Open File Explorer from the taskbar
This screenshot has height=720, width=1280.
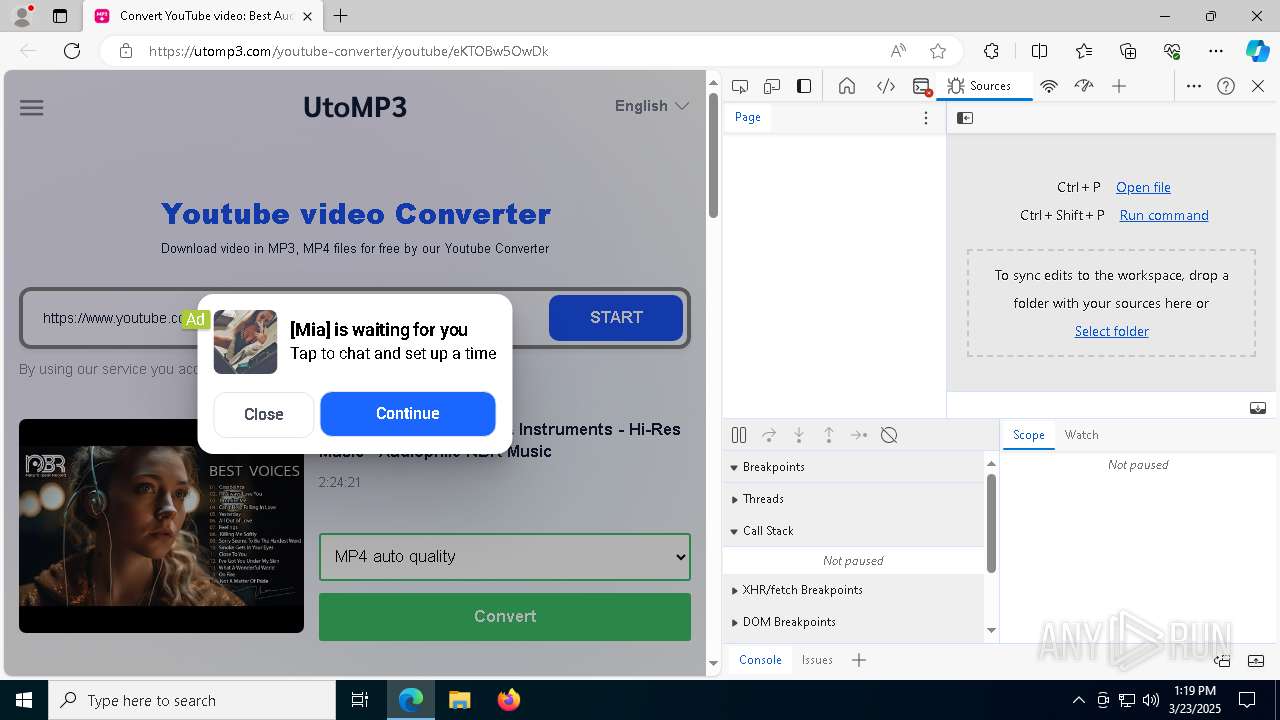pos(460,700)
